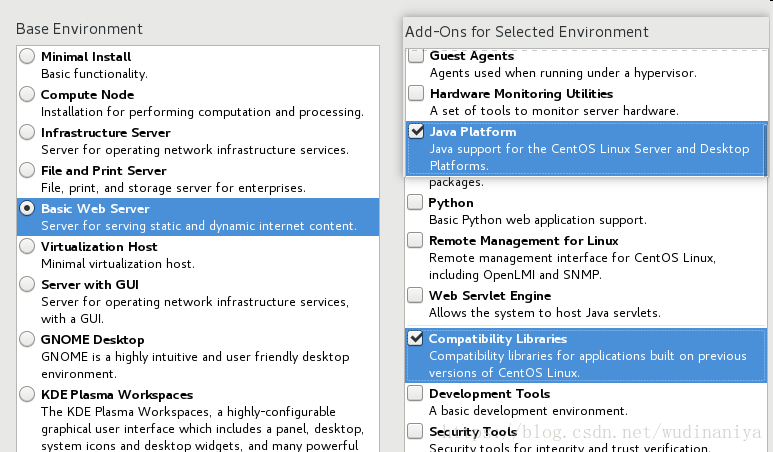This screenshot has width=773, height=452.
Task: Select the Minimal Install radio button
Action: tap(27, 56)
